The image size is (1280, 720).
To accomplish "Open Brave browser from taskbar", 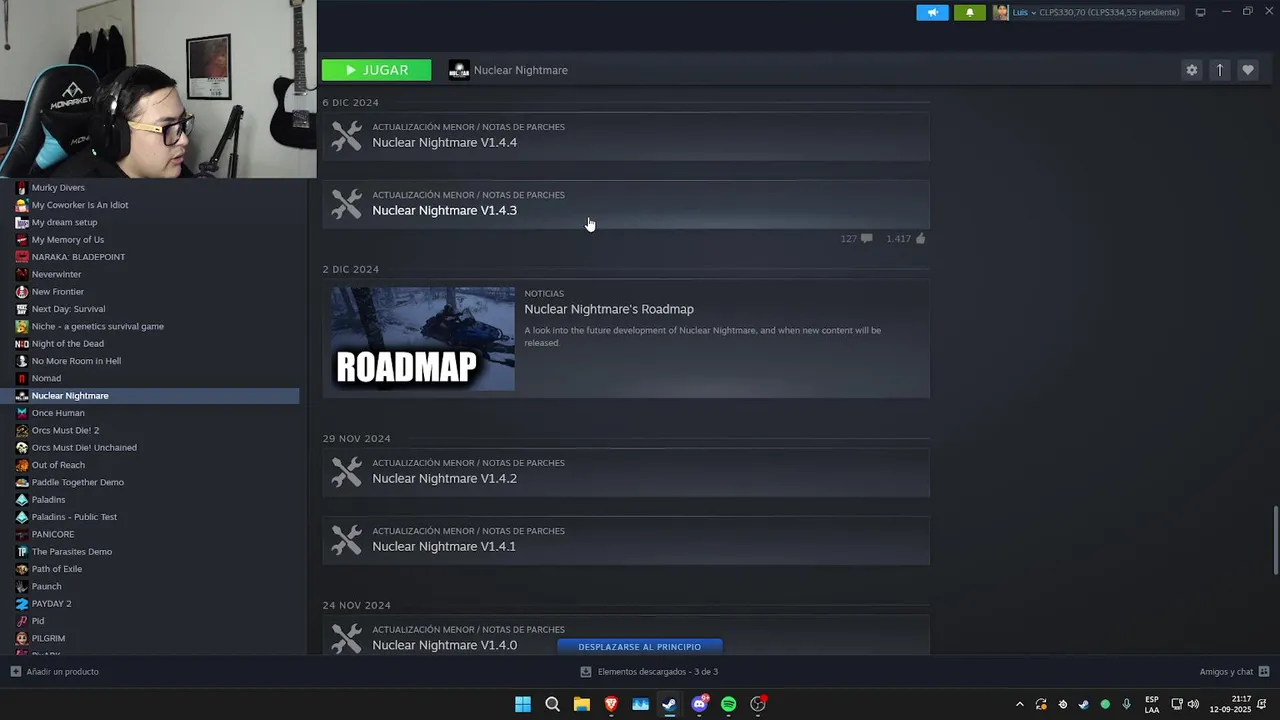I will pyautogui.click(x=611, y=704).
